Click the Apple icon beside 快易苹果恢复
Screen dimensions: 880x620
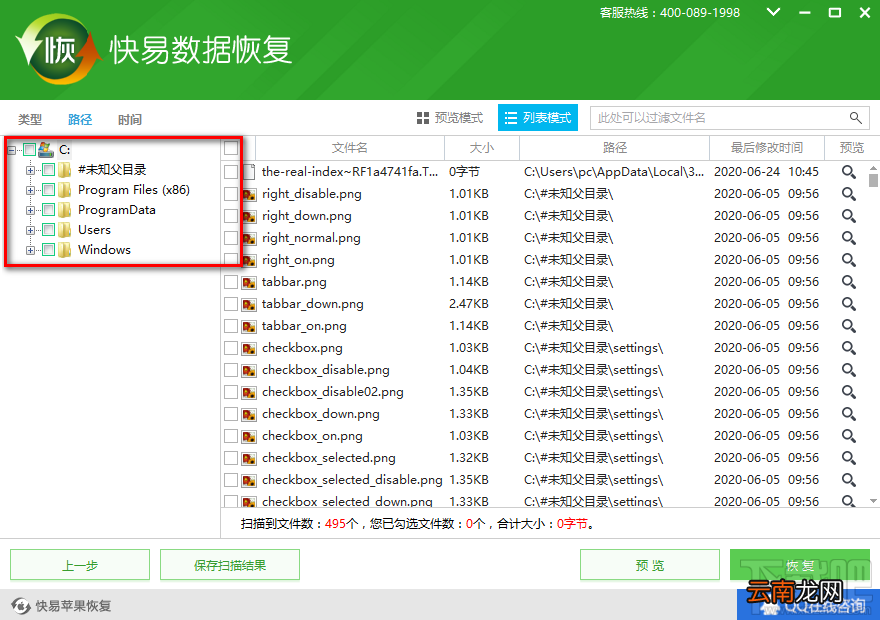pyautogui.click(x=21, y=606)
